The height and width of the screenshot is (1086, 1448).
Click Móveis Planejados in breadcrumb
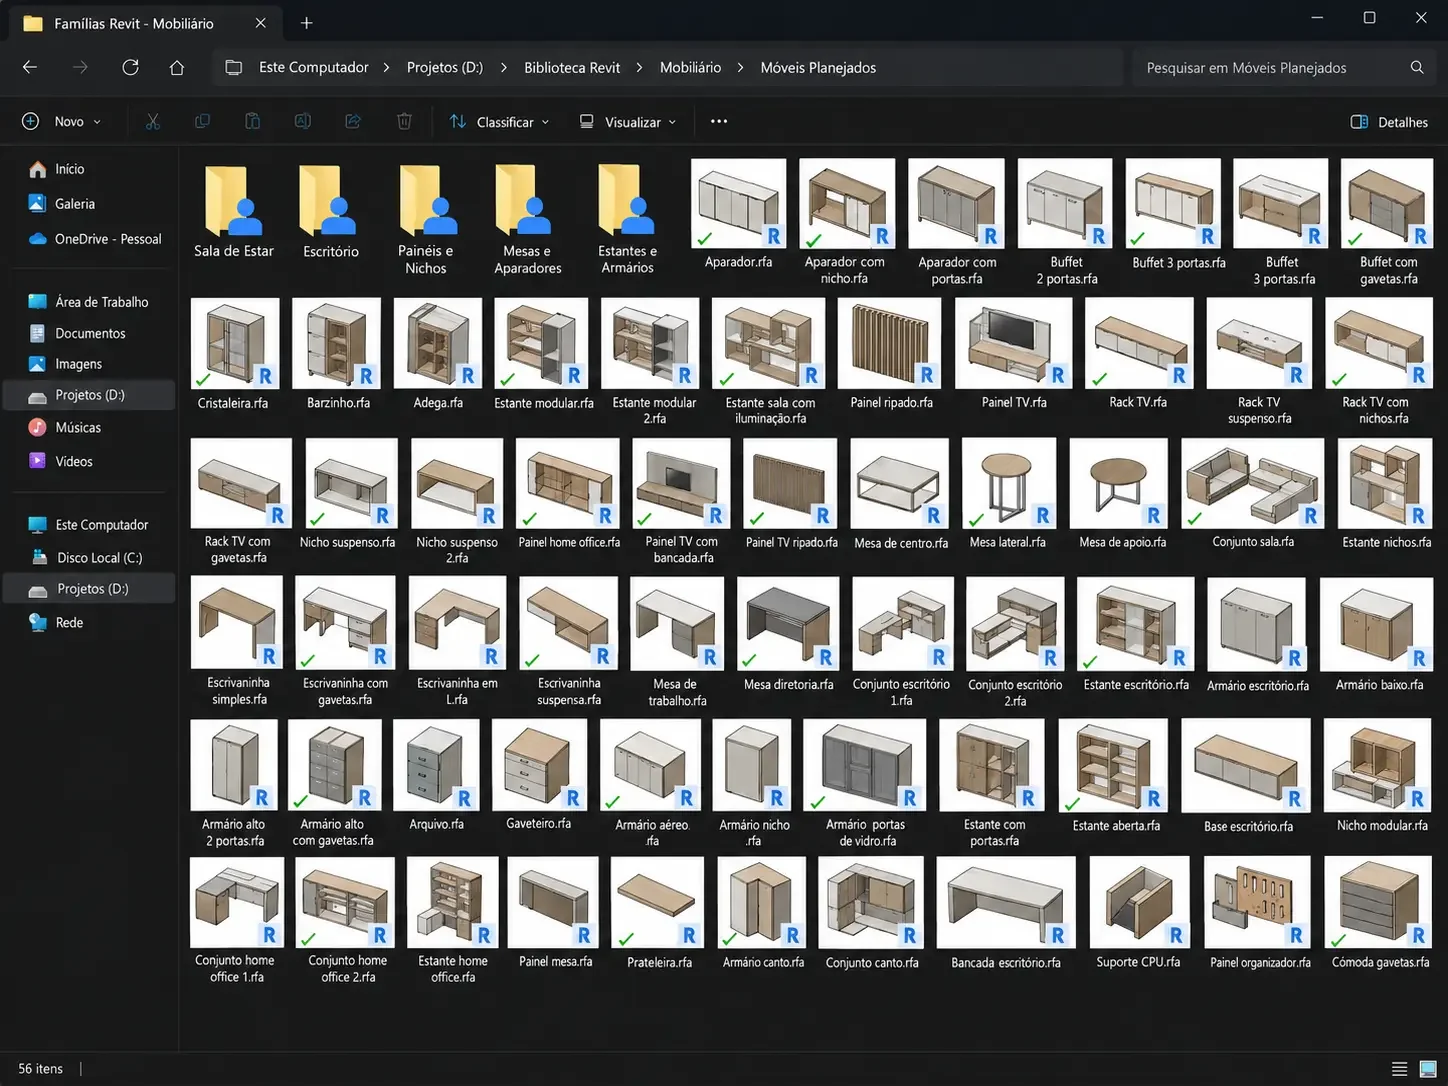pyautogui.click(x=818, y=67)
